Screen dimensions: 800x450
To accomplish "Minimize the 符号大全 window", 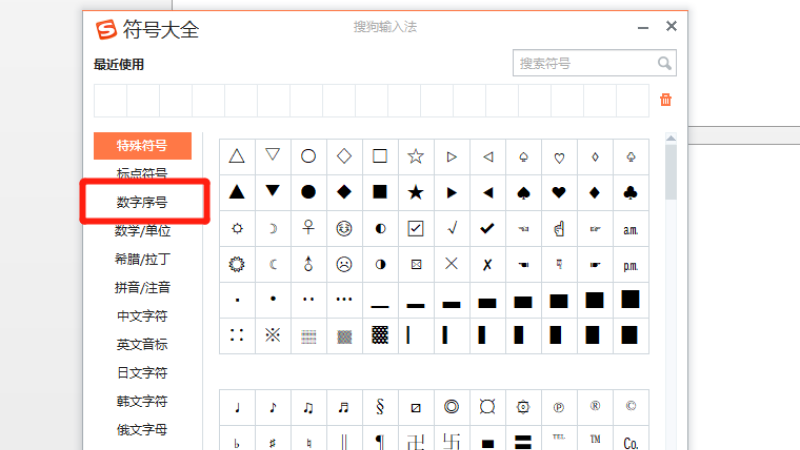I will (x=643, y=27).
